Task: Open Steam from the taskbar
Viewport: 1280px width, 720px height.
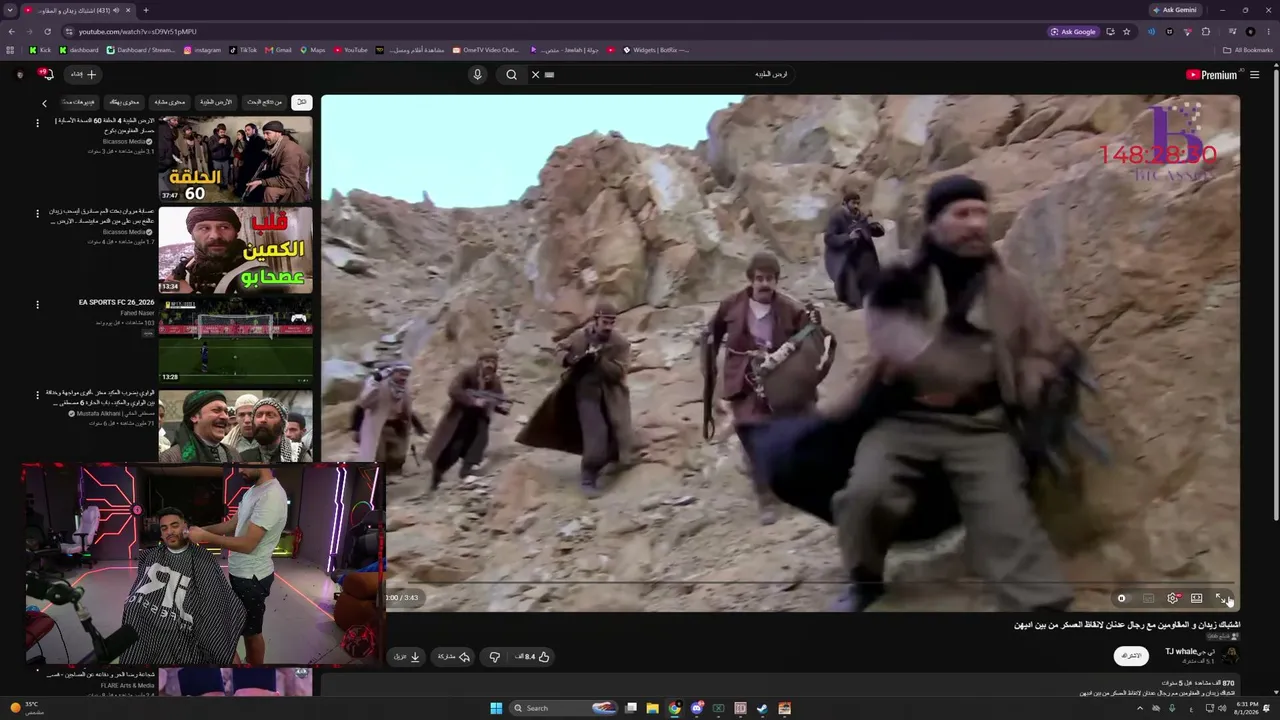Action: pyautogui.click(x=762, y=708)
